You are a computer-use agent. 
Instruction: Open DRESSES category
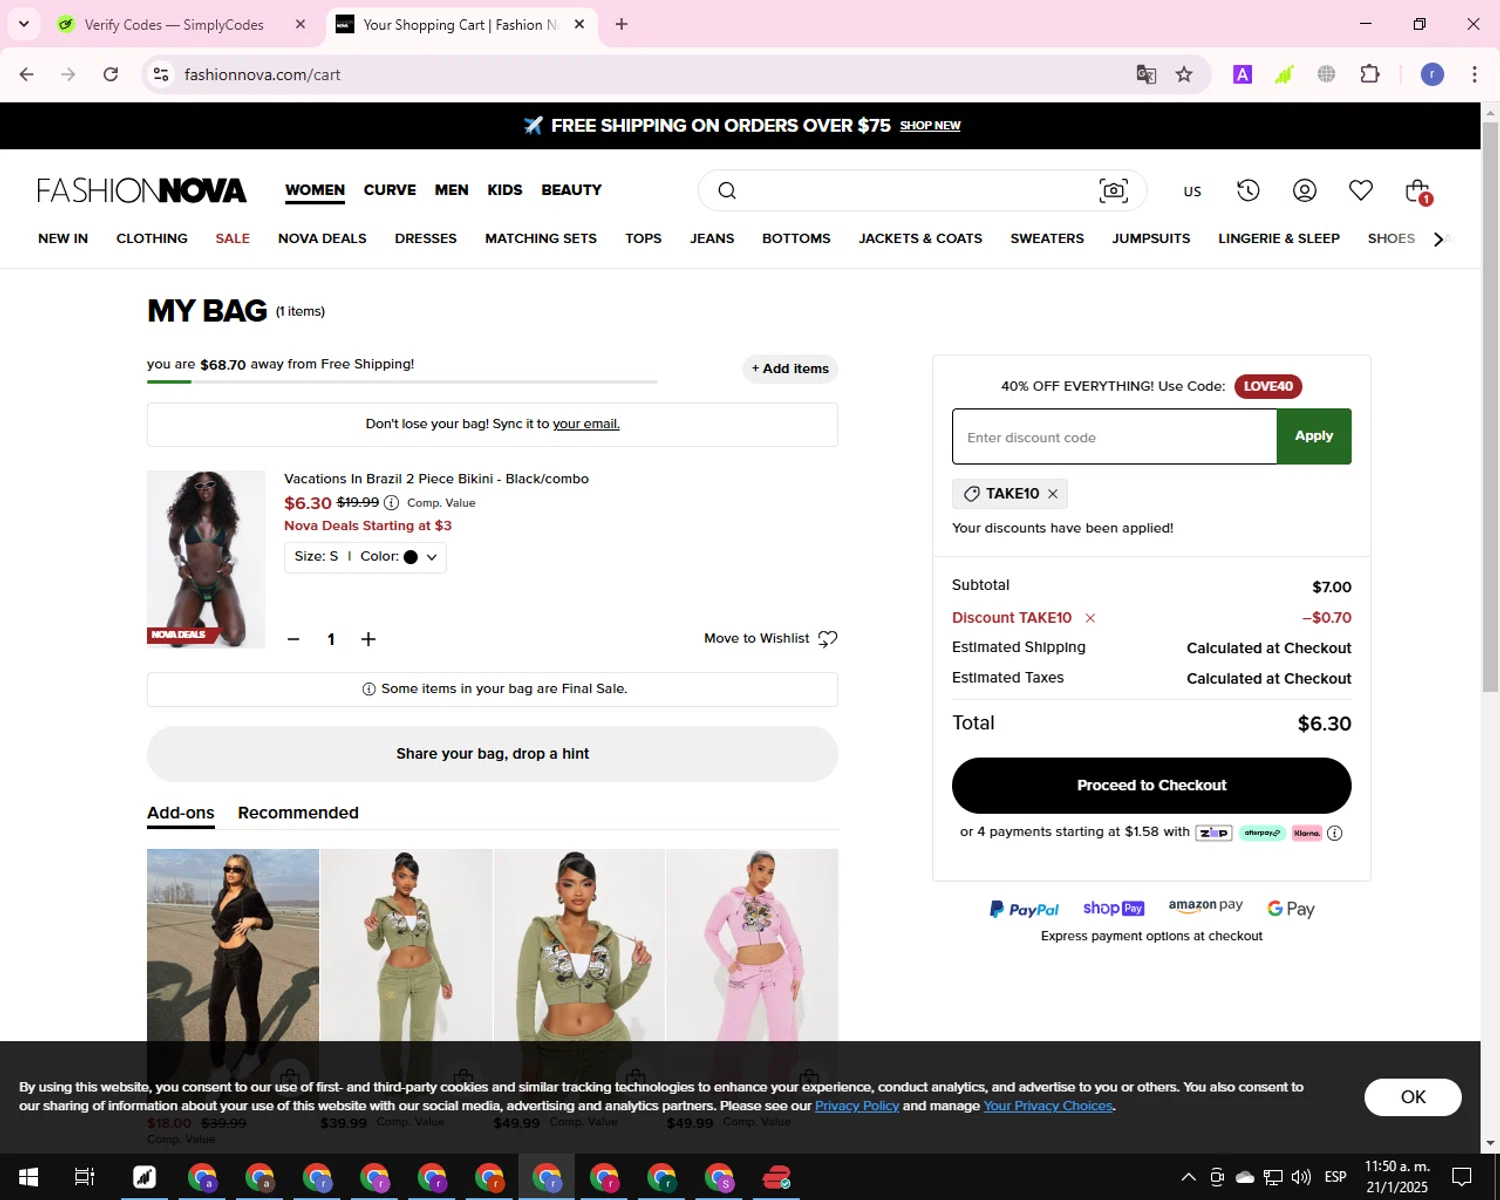pyautogui.click(x=426, y=238)
